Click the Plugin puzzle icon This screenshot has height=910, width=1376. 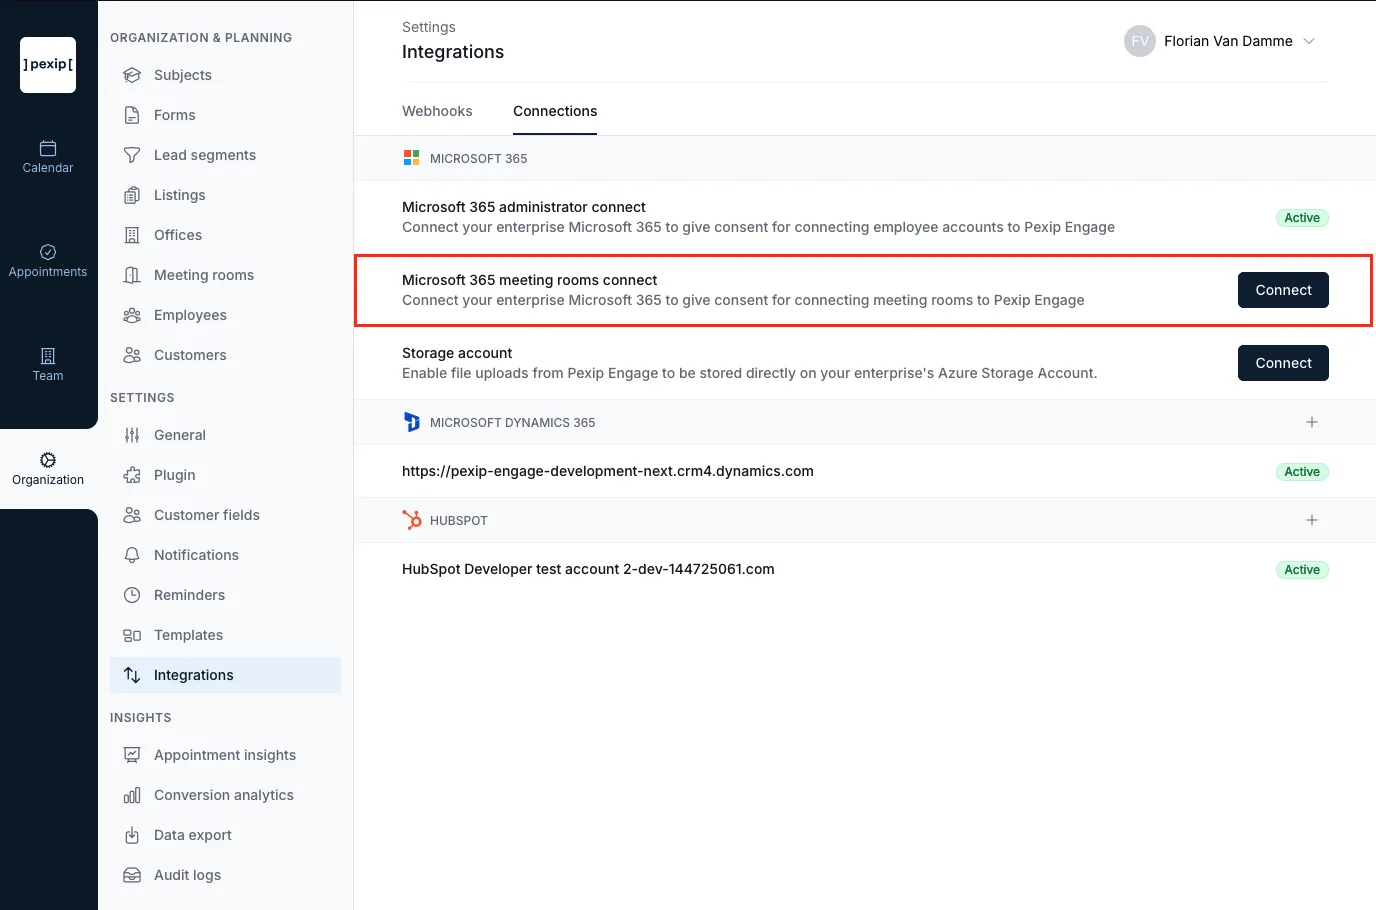click(x=132, y=475)
